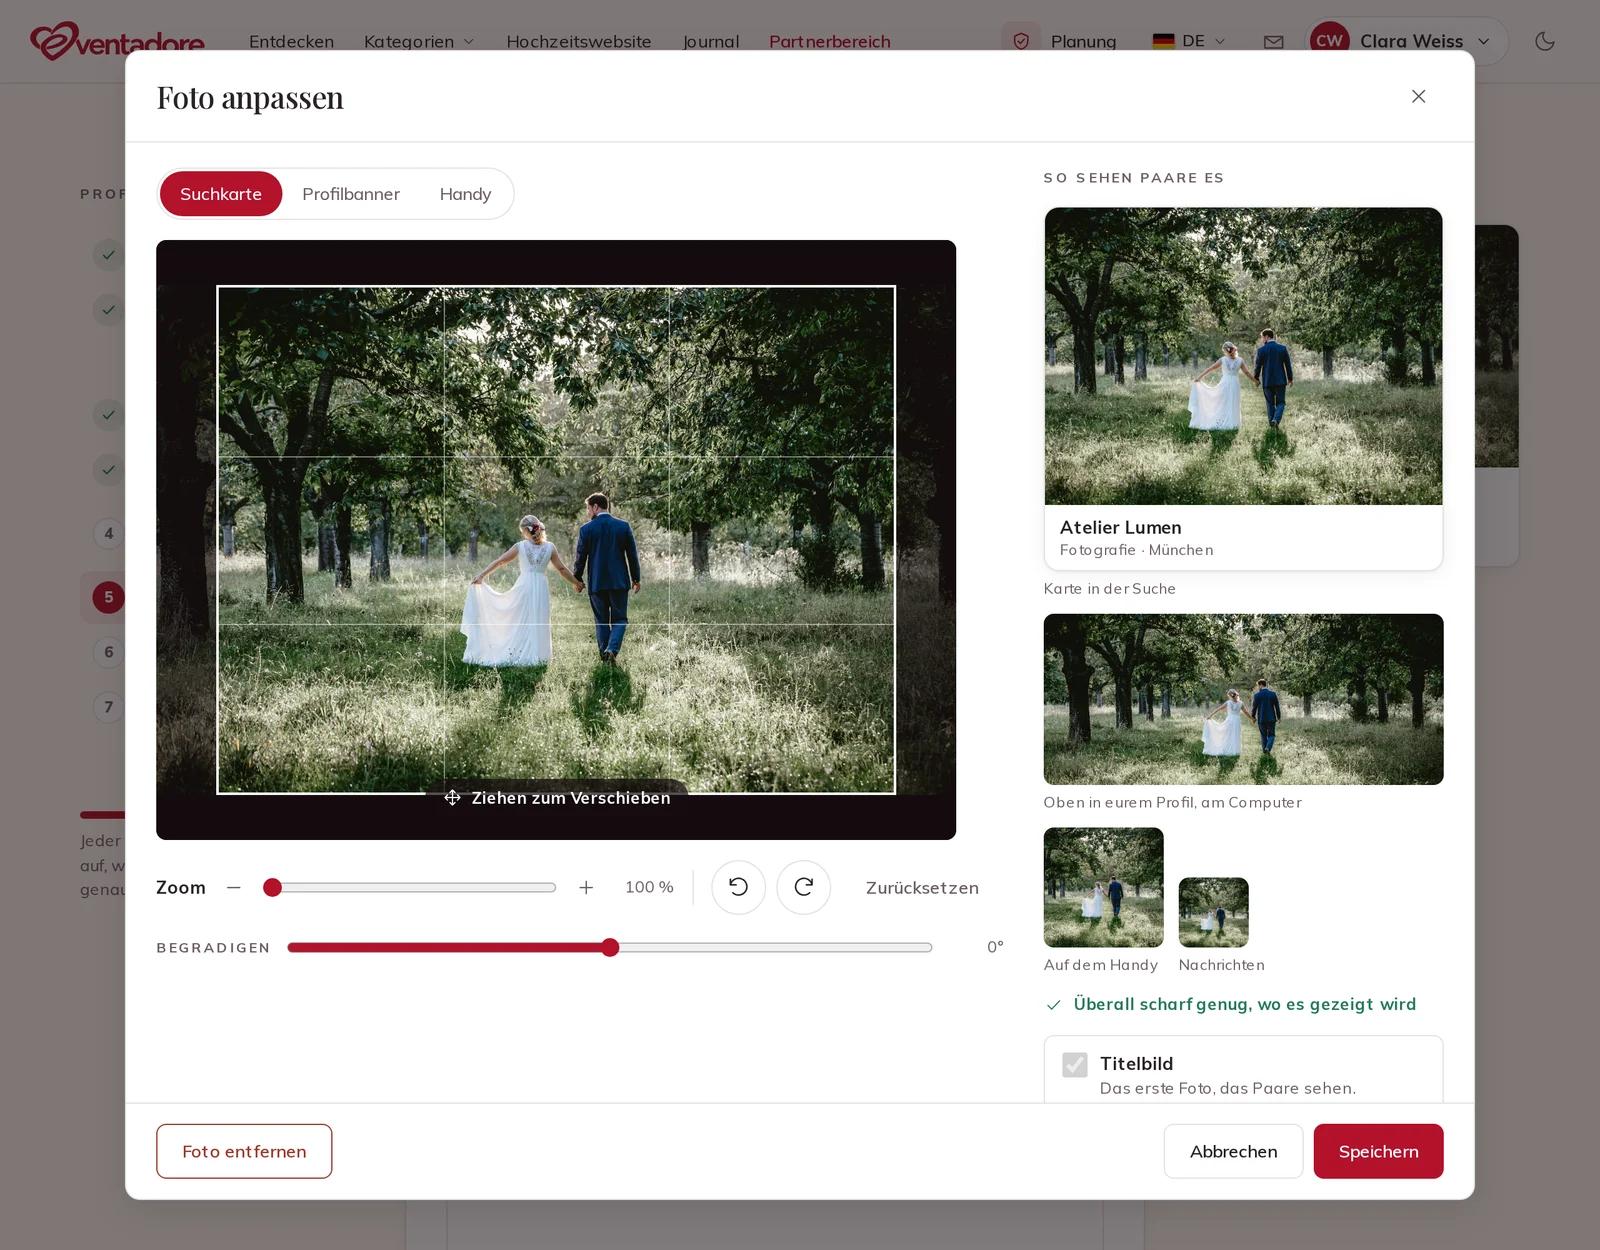Switch to the Profilbanner tab
1600x1250 pixels.
351,194
